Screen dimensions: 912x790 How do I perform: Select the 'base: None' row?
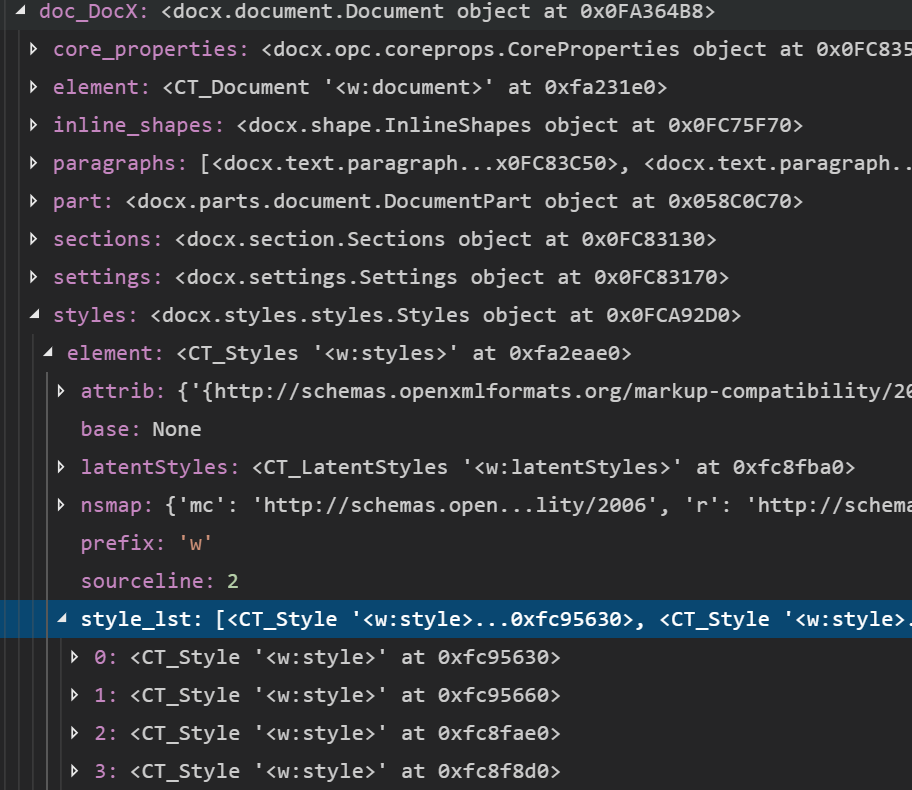tap(456, 429)
